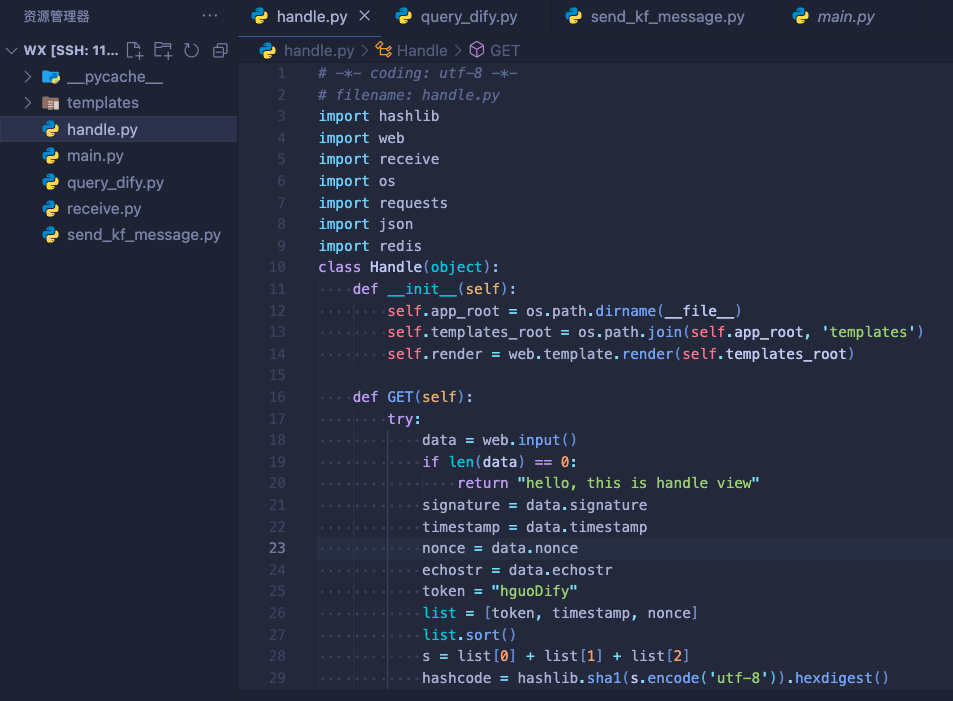This screenshot has width=953, height=701.
Task: Switch to the send_kf_message.py tab
Action: pyautogui.click(x=667, y=17)
